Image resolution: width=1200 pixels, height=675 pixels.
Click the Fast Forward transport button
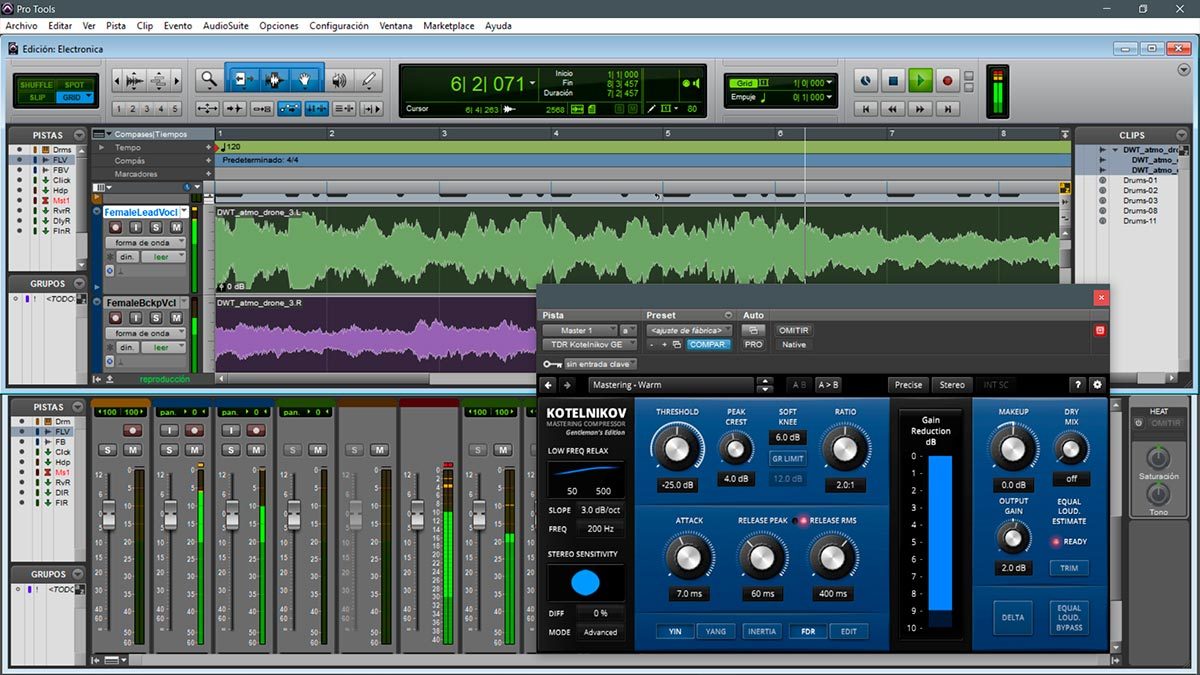[921, 108]
